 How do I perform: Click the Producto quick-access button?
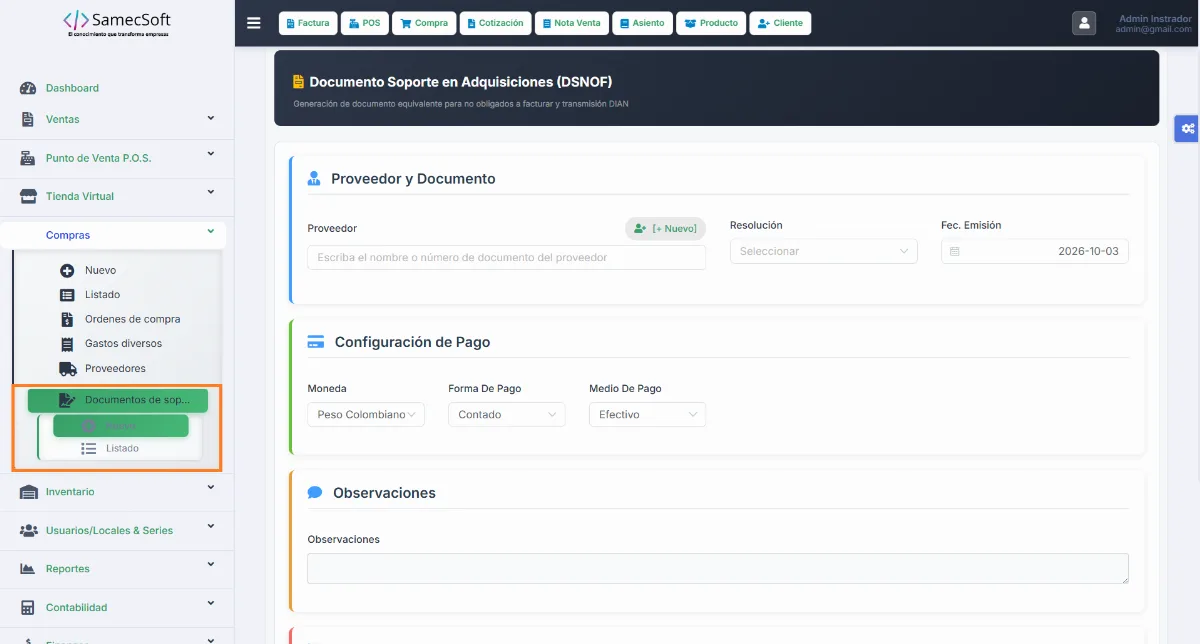(x=711, y=23)
